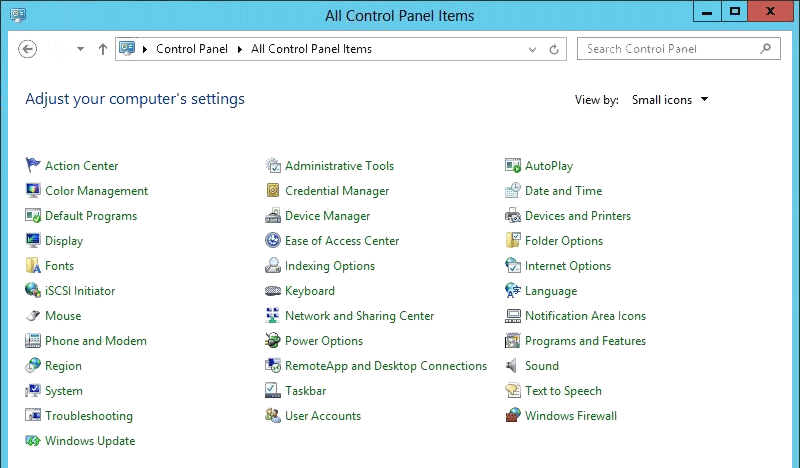Select the All Control Panel Items breadcrumb

(311, 49)
